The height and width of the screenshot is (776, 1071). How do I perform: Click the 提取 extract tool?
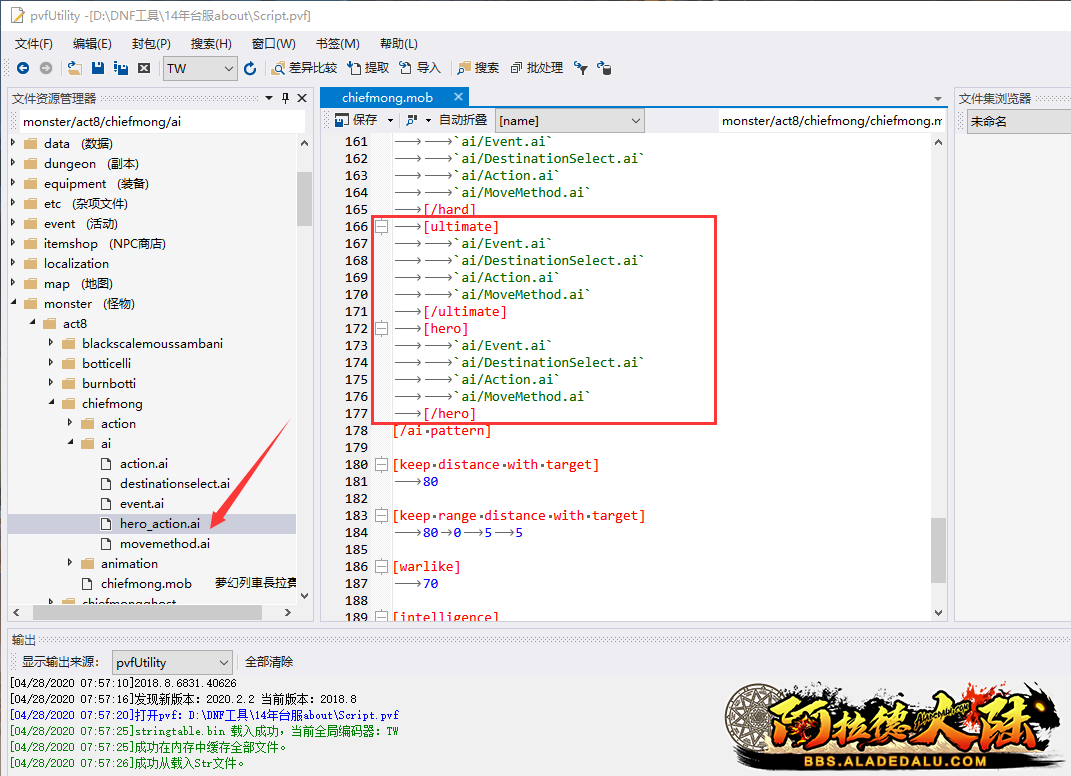click(368, 68)
